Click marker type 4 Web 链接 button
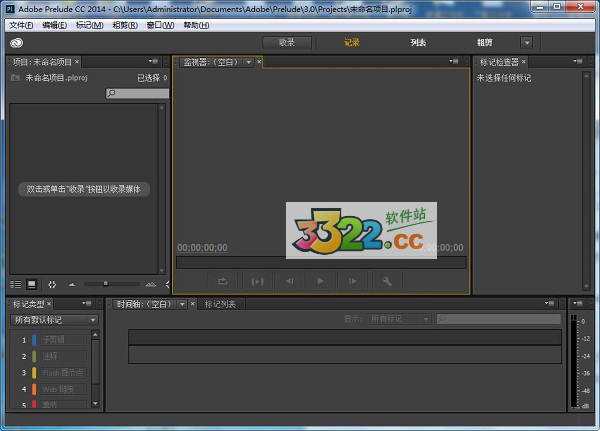 coord(63,389)
